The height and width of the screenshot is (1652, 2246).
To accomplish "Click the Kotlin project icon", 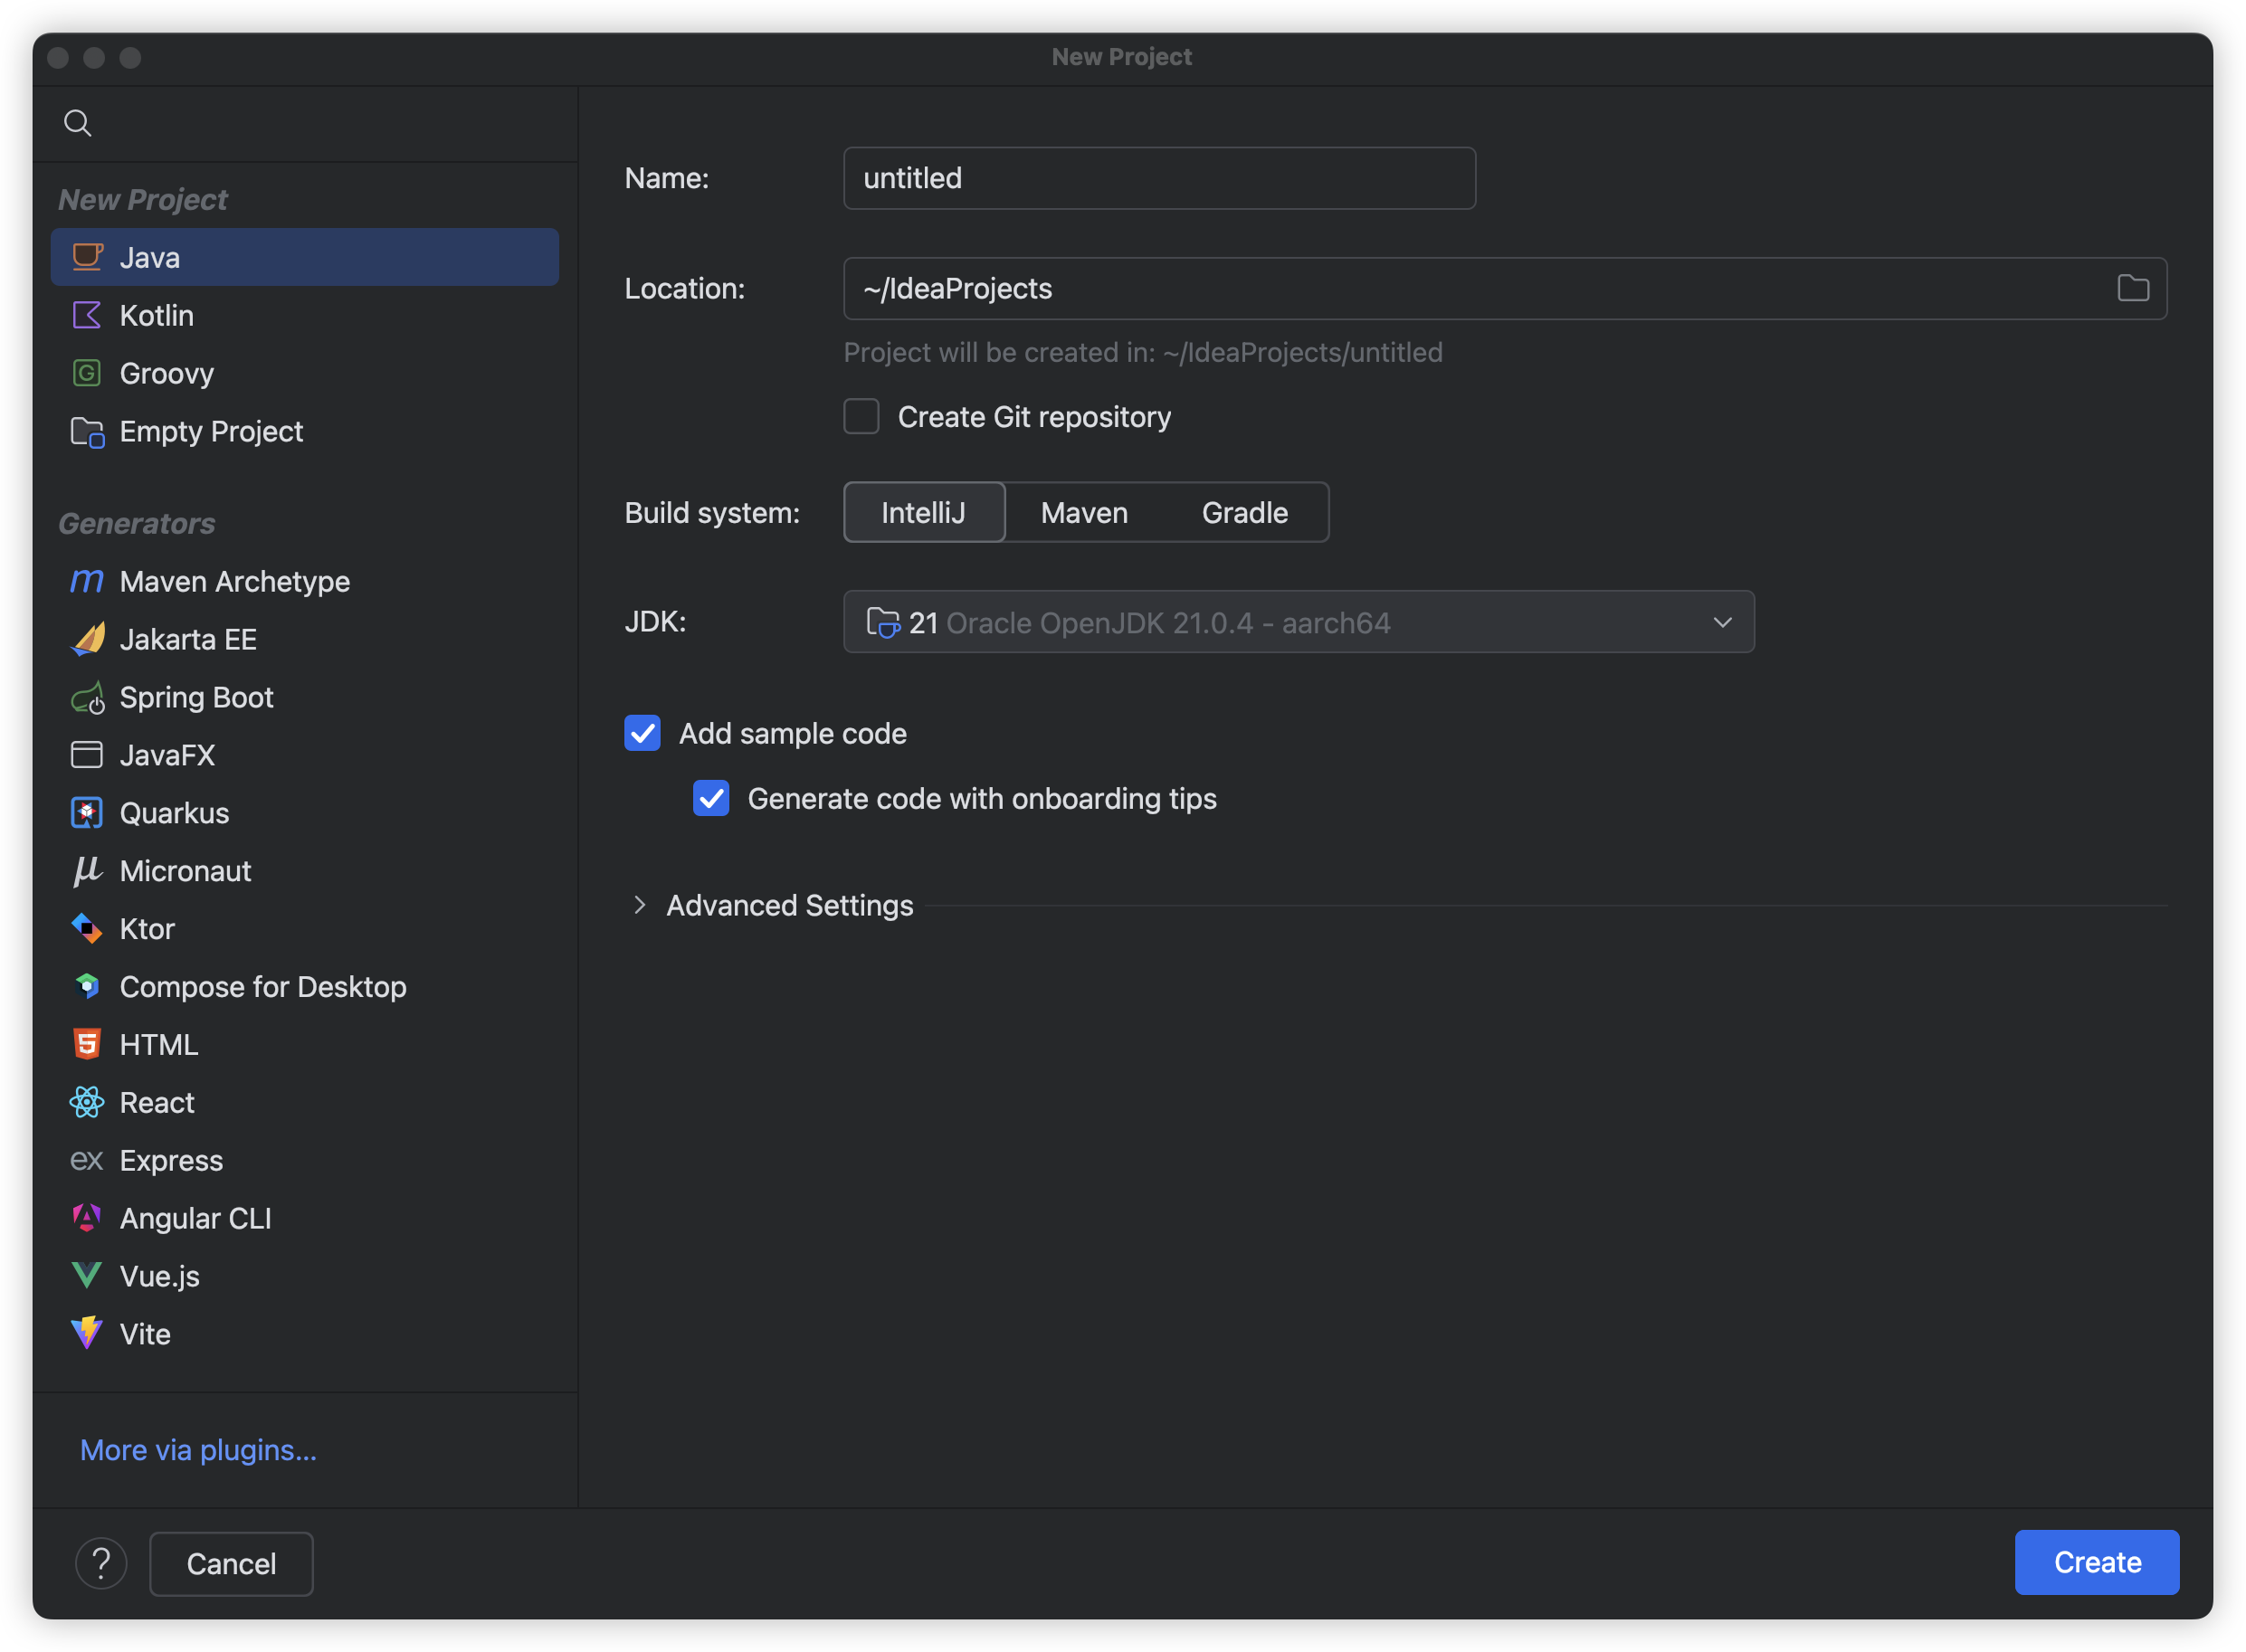I will pyautogui.click(x=87, y=315).
